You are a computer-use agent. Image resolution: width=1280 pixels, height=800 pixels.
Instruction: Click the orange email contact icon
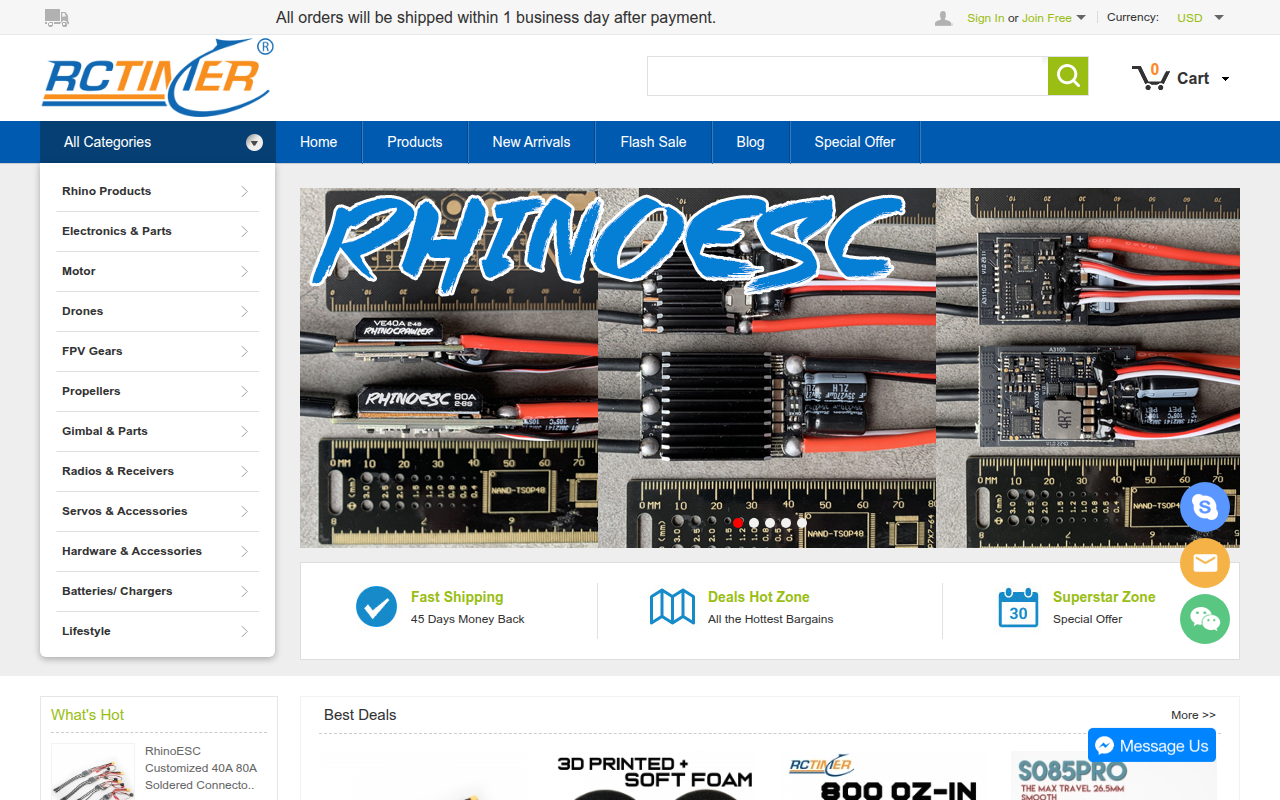(x=1205, y=563)
